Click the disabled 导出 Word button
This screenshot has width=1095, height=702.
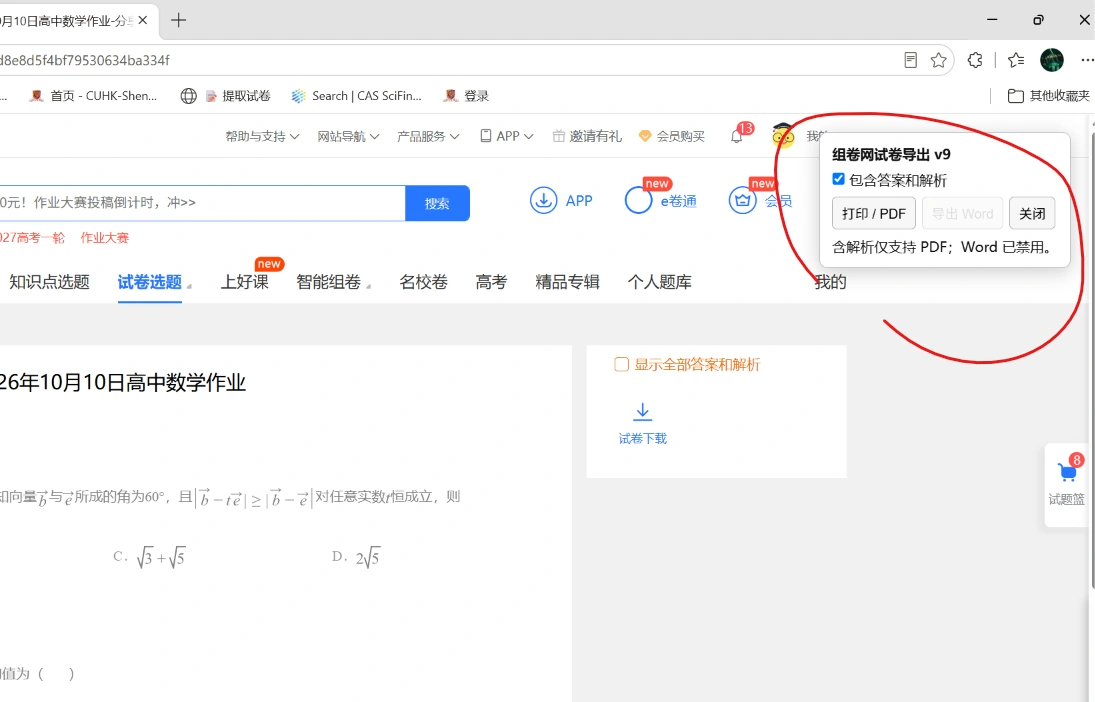tap(962, 213)
